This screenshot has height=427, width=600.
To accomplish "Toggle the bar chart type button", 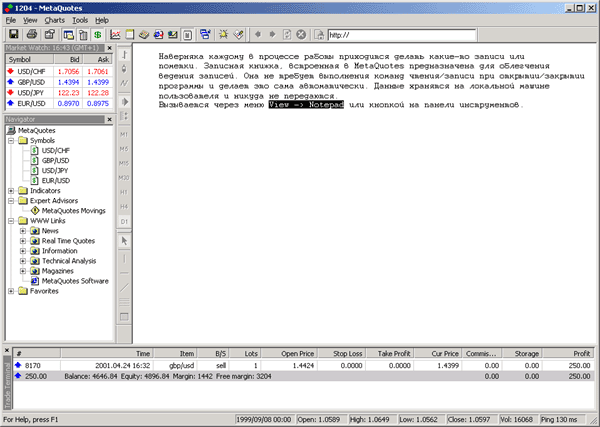I will (124, 55).
